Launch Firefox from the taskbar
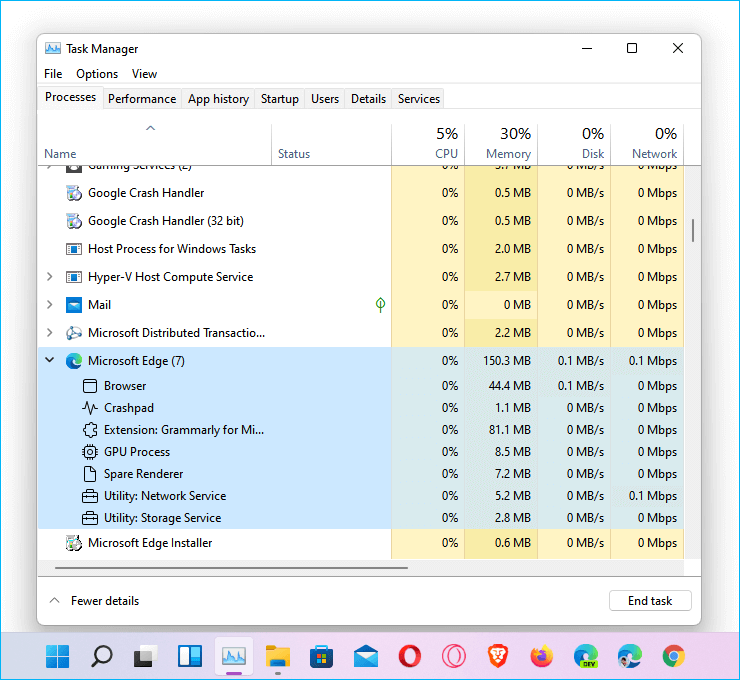740x680 pixels. 542,656
